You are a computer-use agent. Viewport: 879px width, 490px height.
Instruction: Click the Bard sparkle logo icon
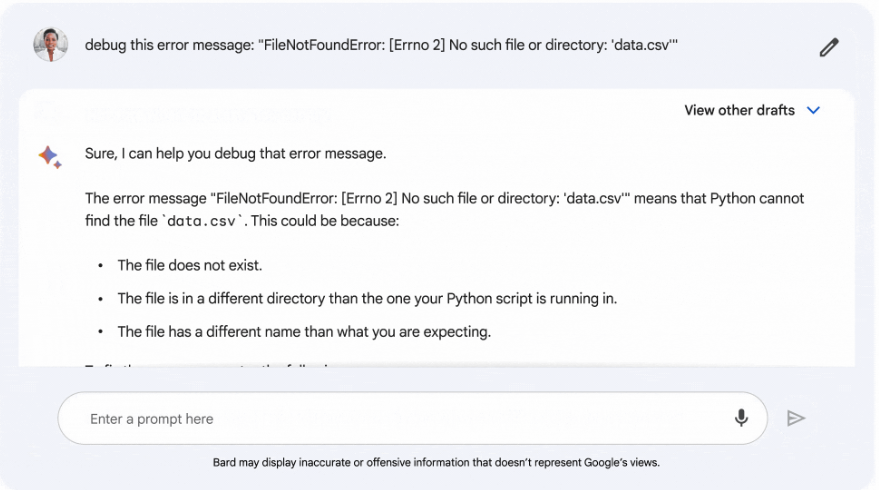tap(49, 156)
